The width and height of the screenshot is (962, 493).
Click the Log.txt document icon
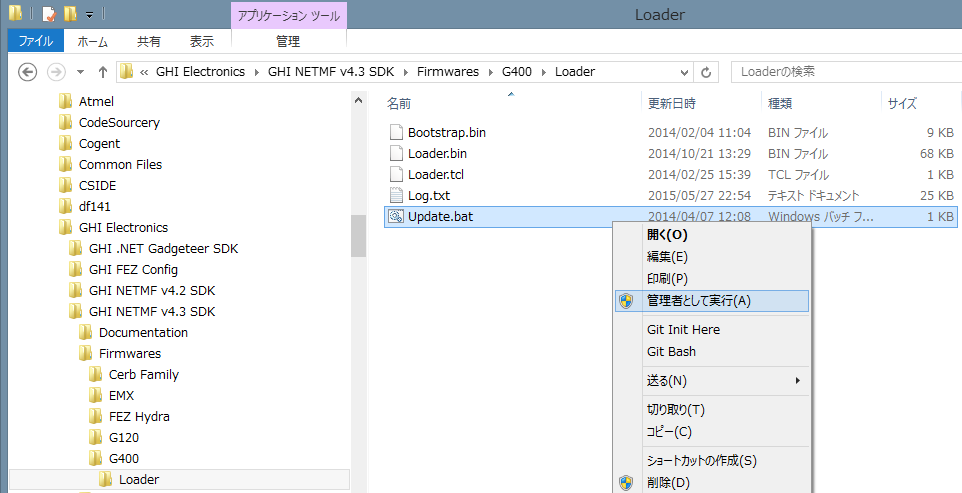(x=396, y=196)
